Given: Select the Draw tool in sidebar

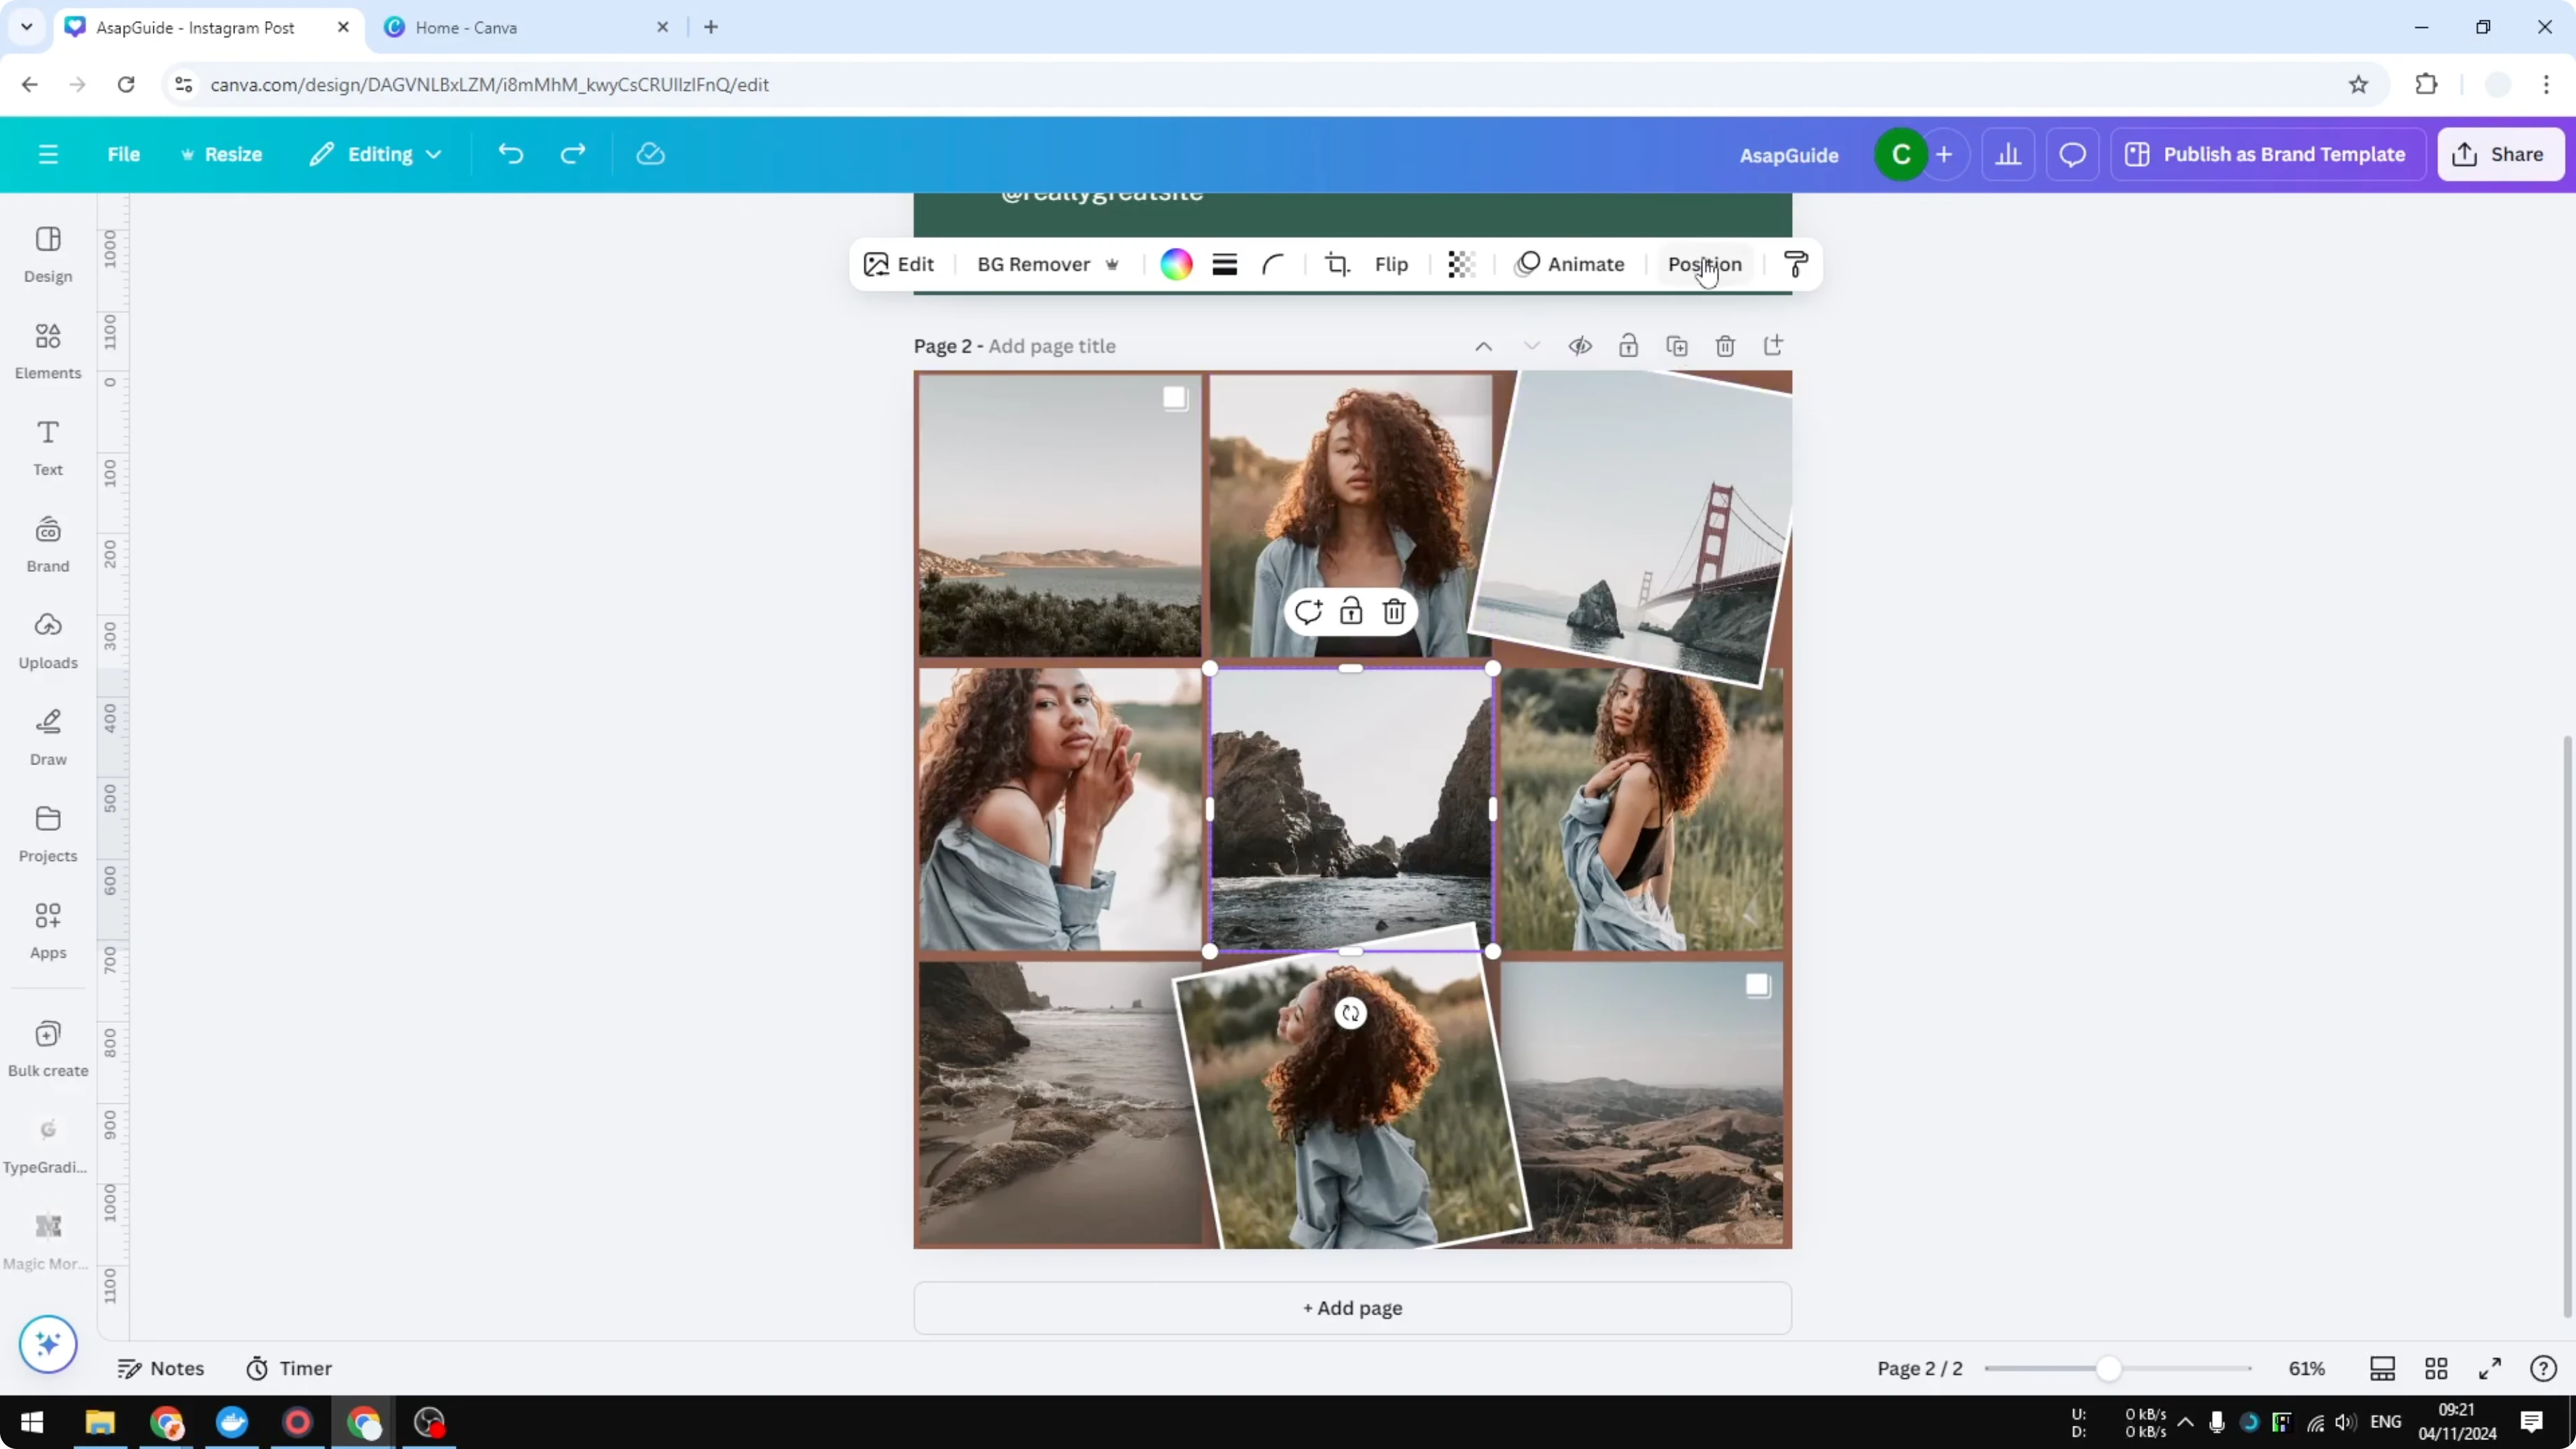Looking at the screenshot, I should [x=47, y=737].
